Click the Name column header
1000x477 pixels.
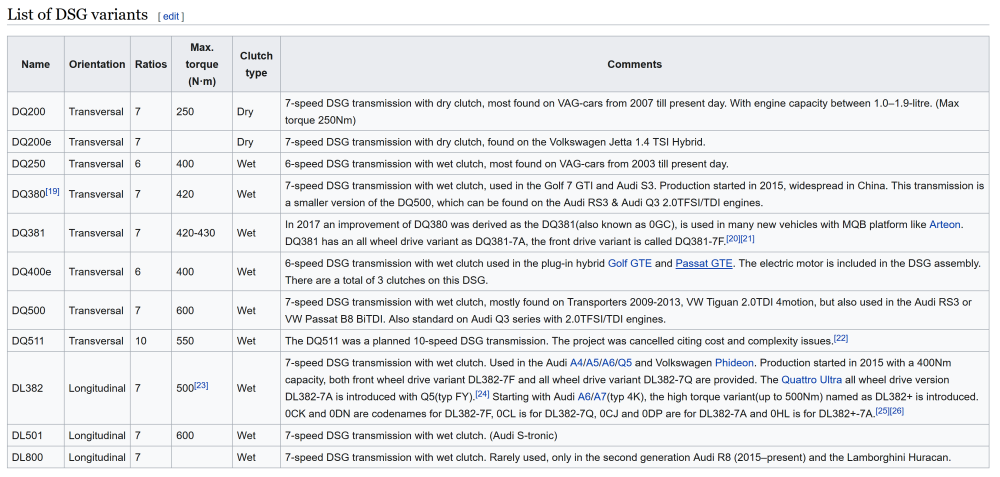click(36, 64)
